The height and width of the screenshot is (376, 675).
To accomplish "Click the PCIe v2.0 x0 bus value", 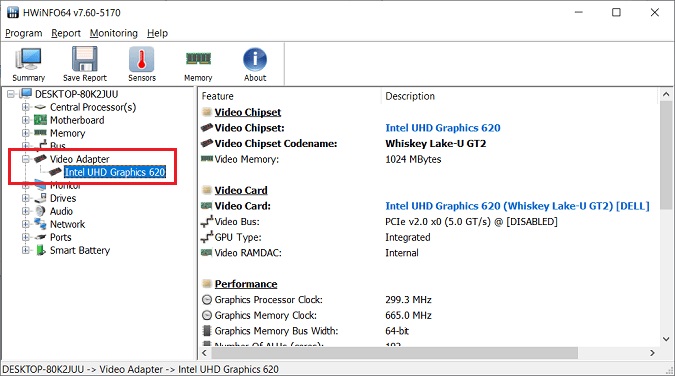I will tap(471, 221).
